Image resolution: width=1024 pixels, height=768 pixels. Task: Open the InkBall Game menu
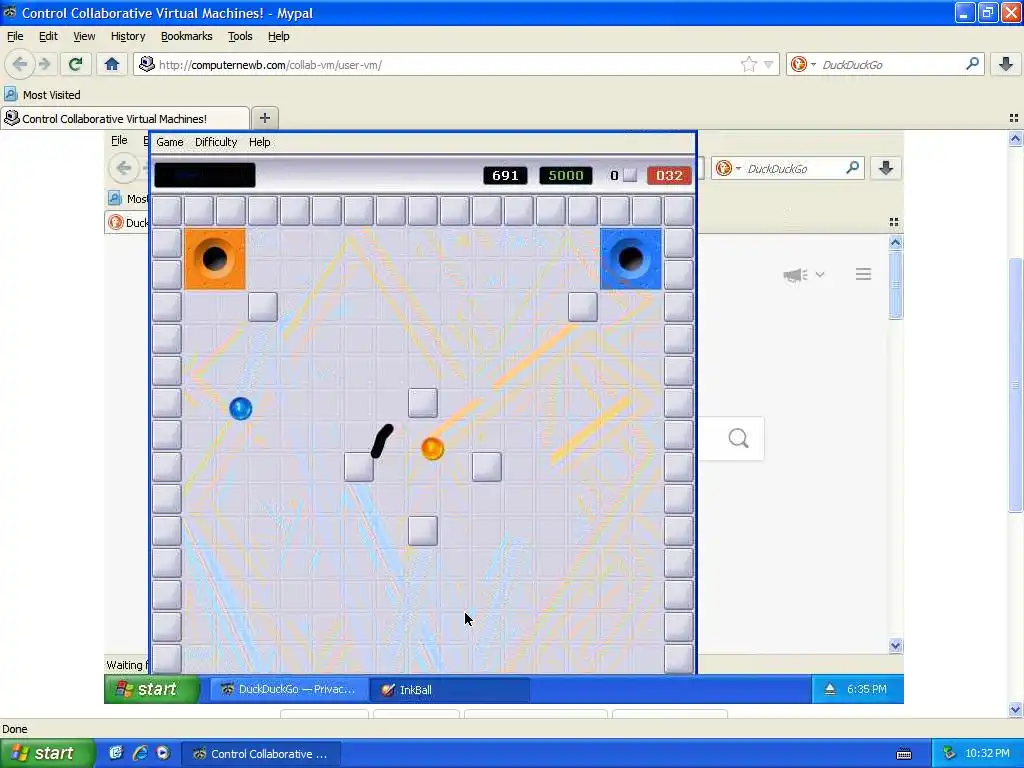170,142
